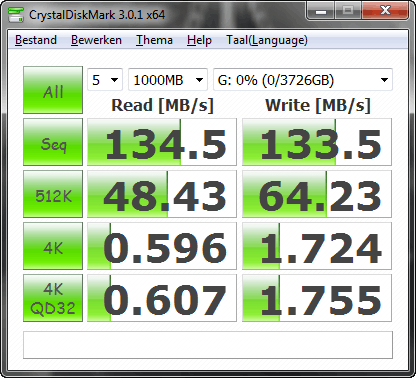This screenshot has width=416, height=378.
Task: Close the CrystalDiskMark window
Action: [x=385, y=11]
